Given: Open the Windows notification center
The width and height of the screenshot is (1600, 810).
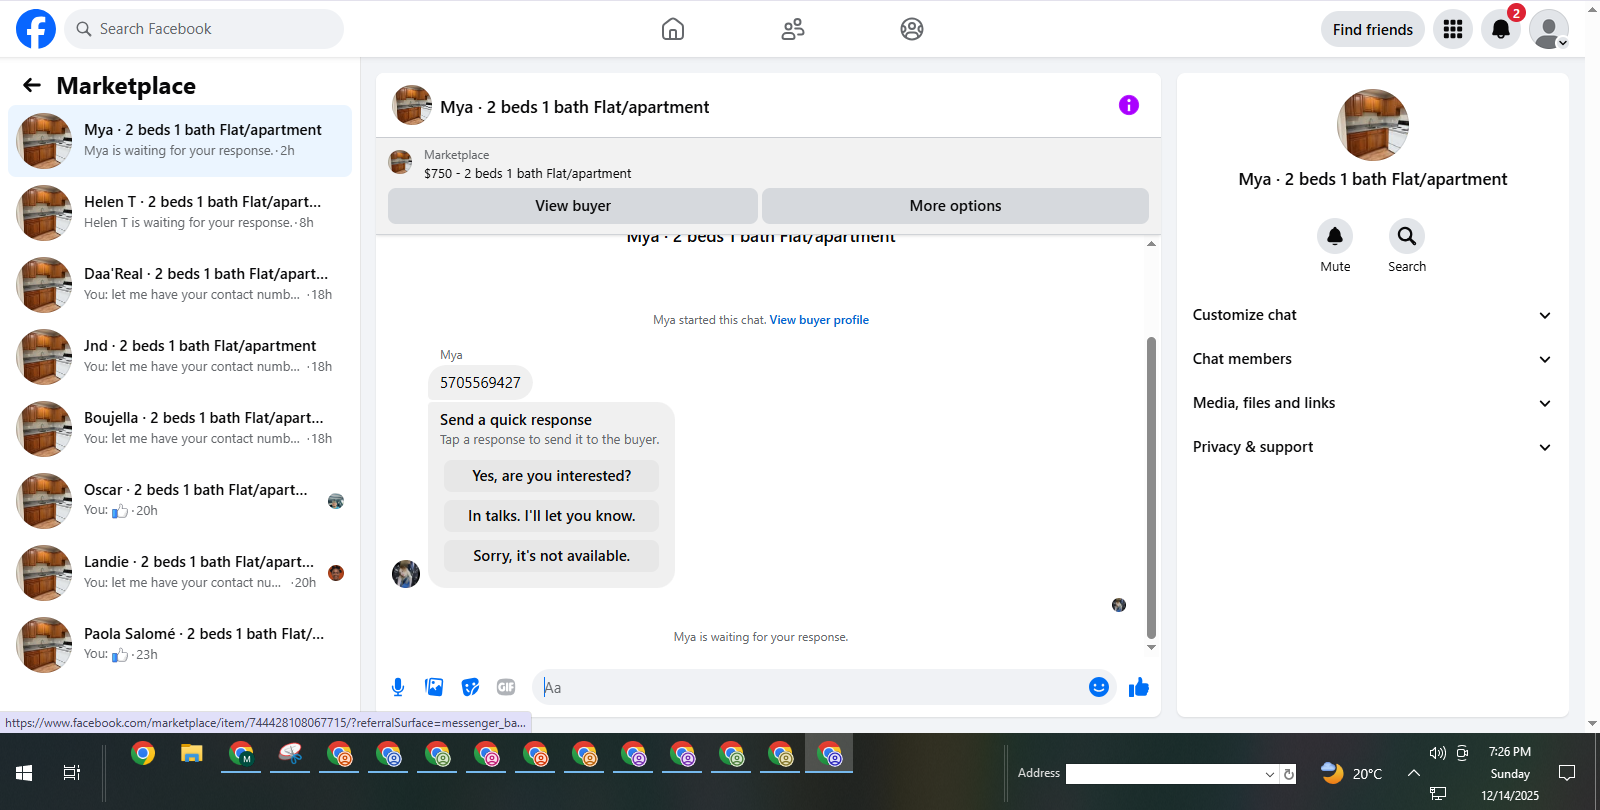Looking at the screenshot, I should pos(1567,772).
